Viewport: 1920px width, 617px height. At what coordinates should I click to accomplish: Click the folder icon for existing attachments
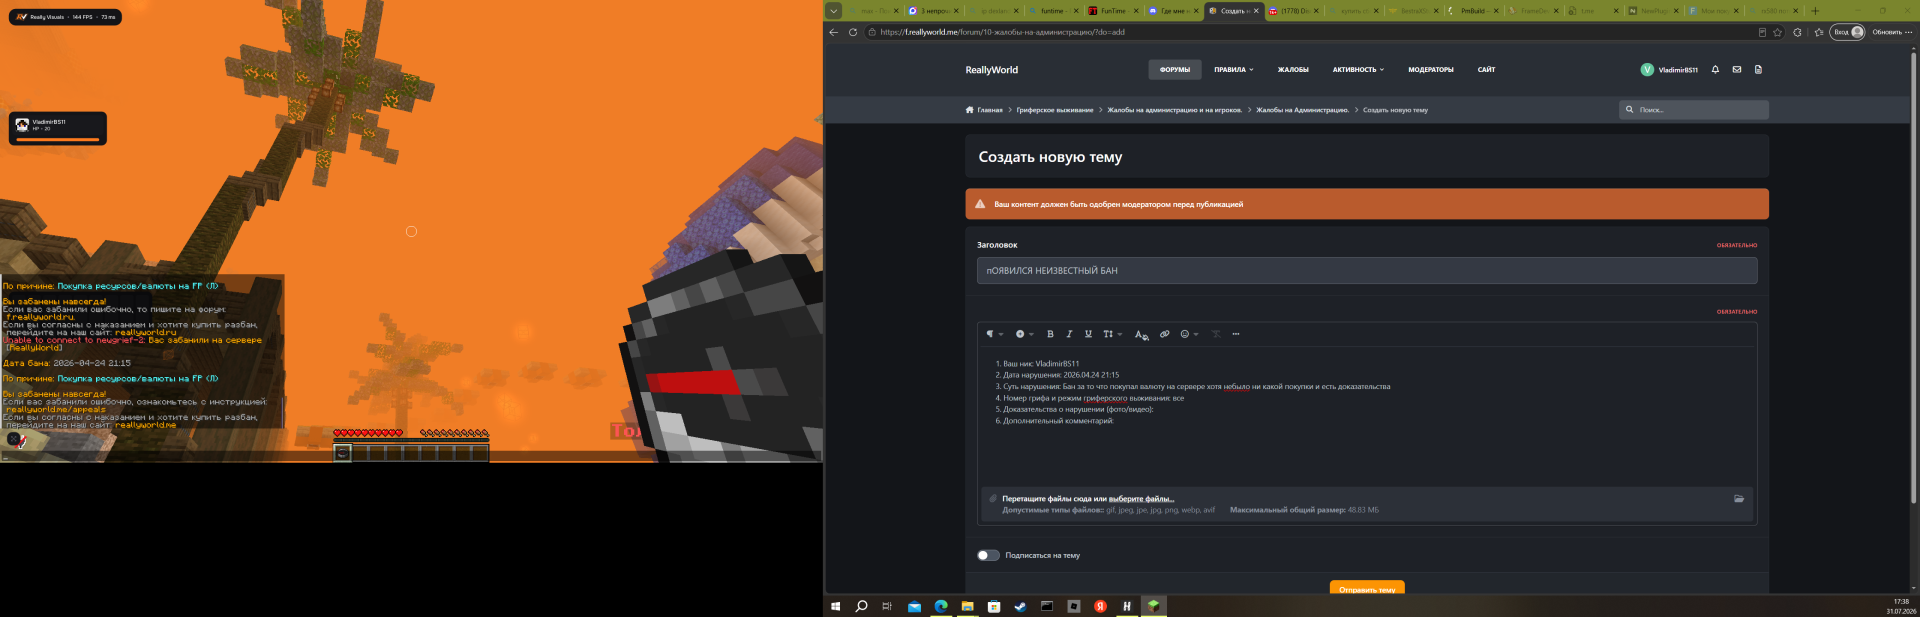tap(1739, 499)
